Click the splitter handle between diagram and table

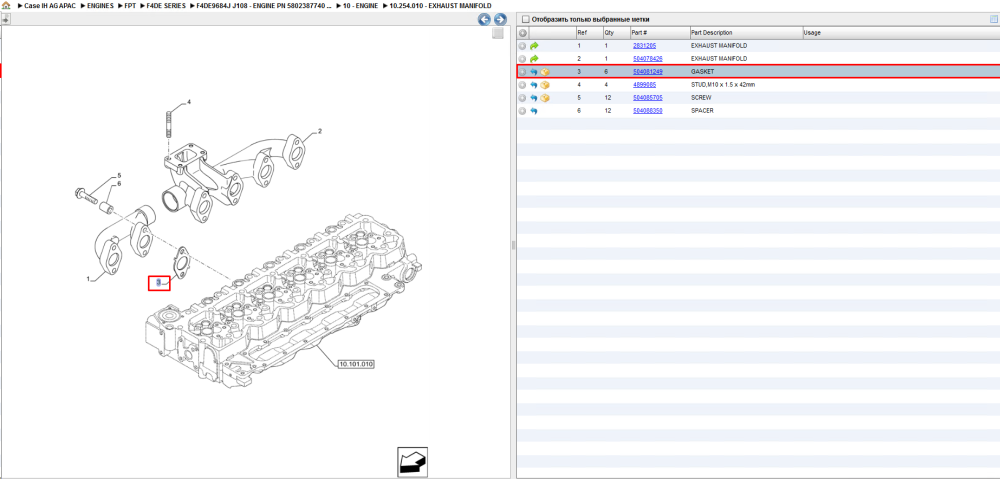[513, 245]
